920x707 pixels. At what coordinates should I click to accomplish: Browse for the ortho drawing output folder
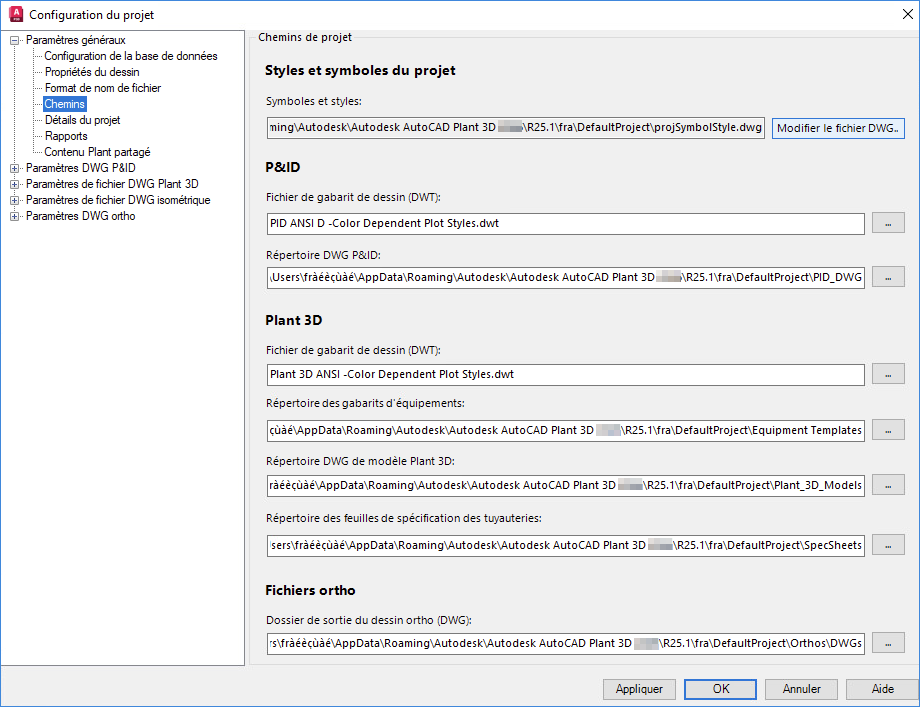pyautogui.click(x=888, y=643)
